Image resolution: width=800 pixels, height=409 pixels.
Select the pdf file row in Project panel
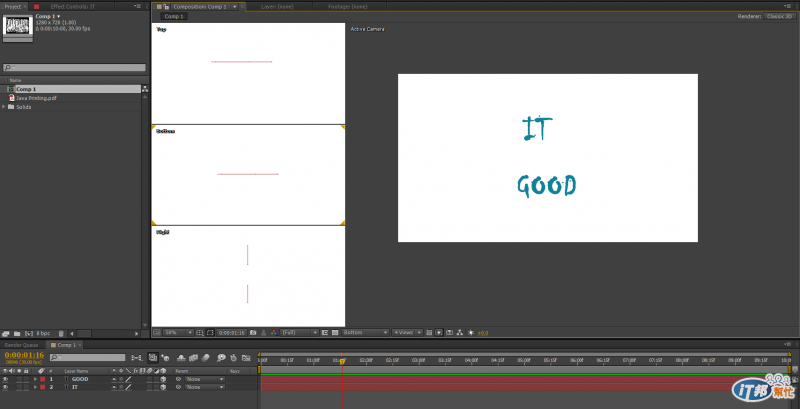(71, 98)
